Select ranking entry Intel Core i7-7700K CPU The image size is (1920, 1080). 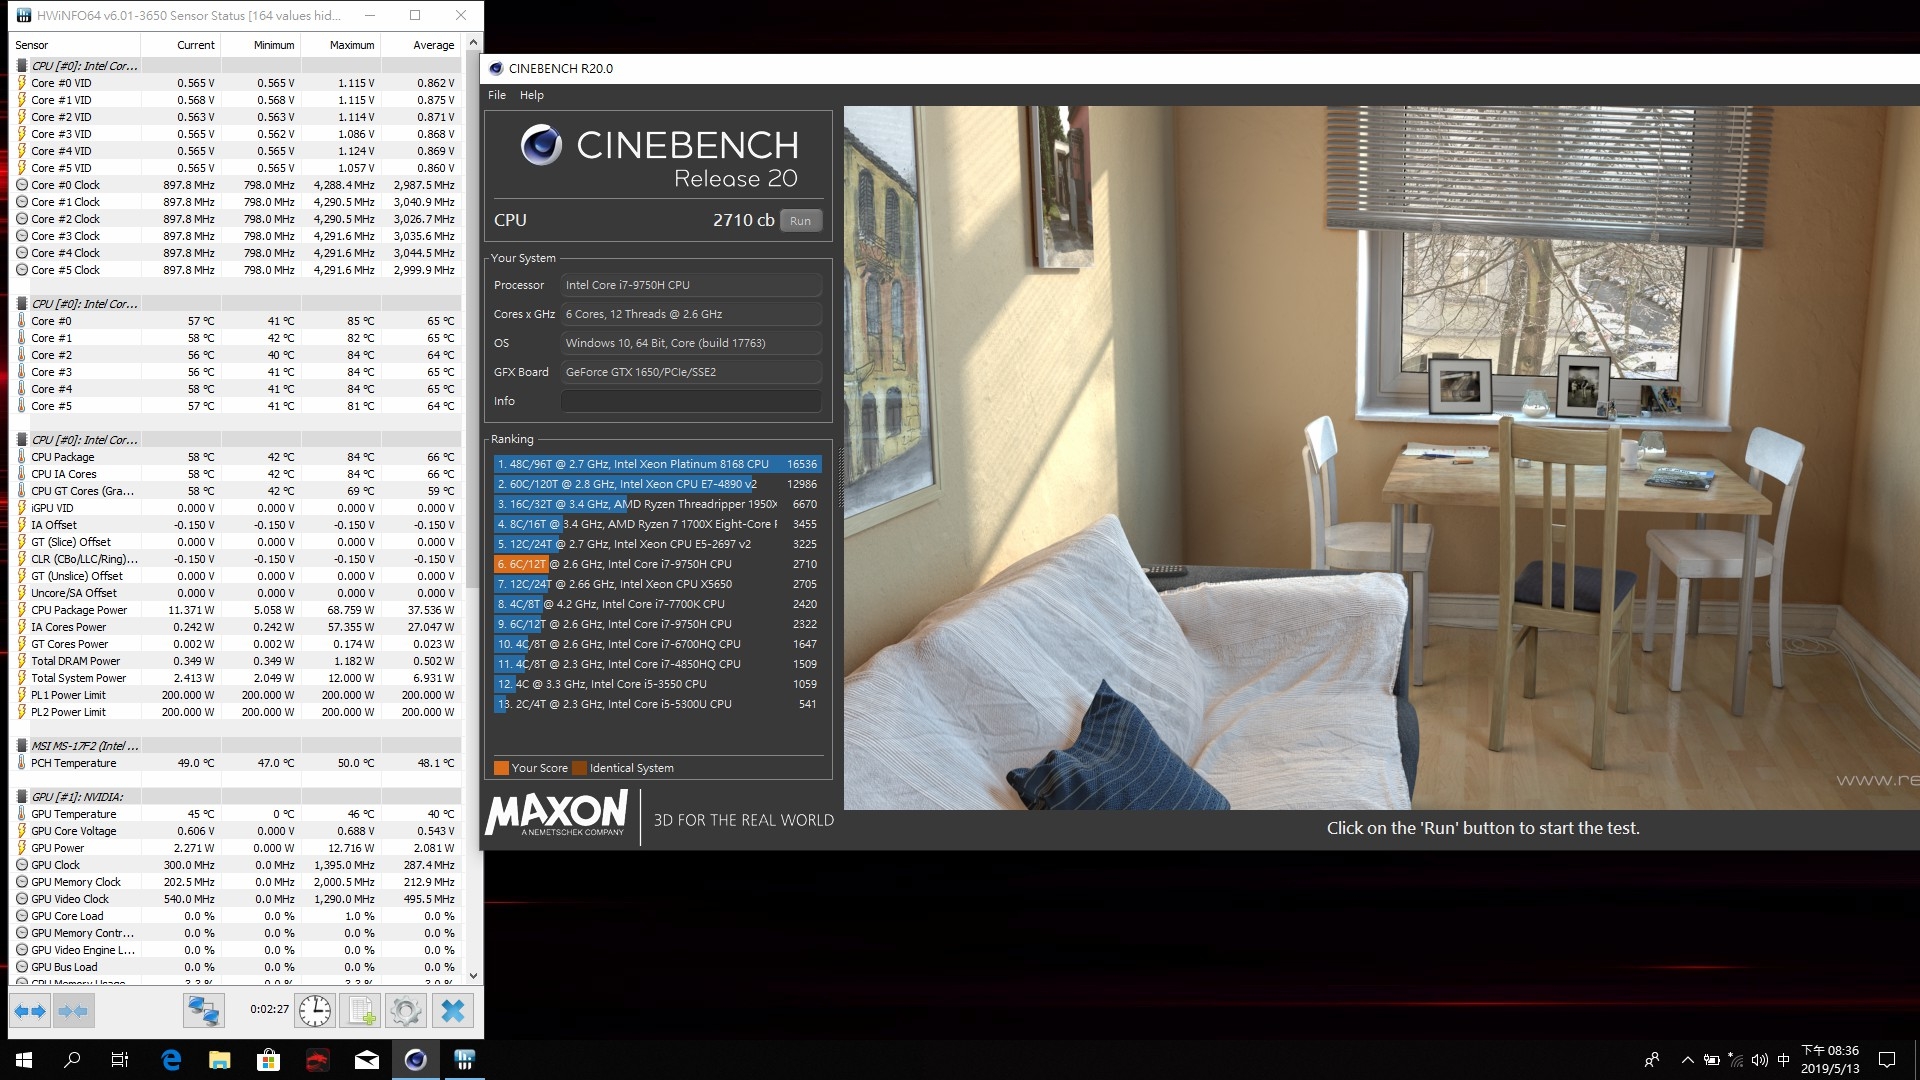point(657,604)
